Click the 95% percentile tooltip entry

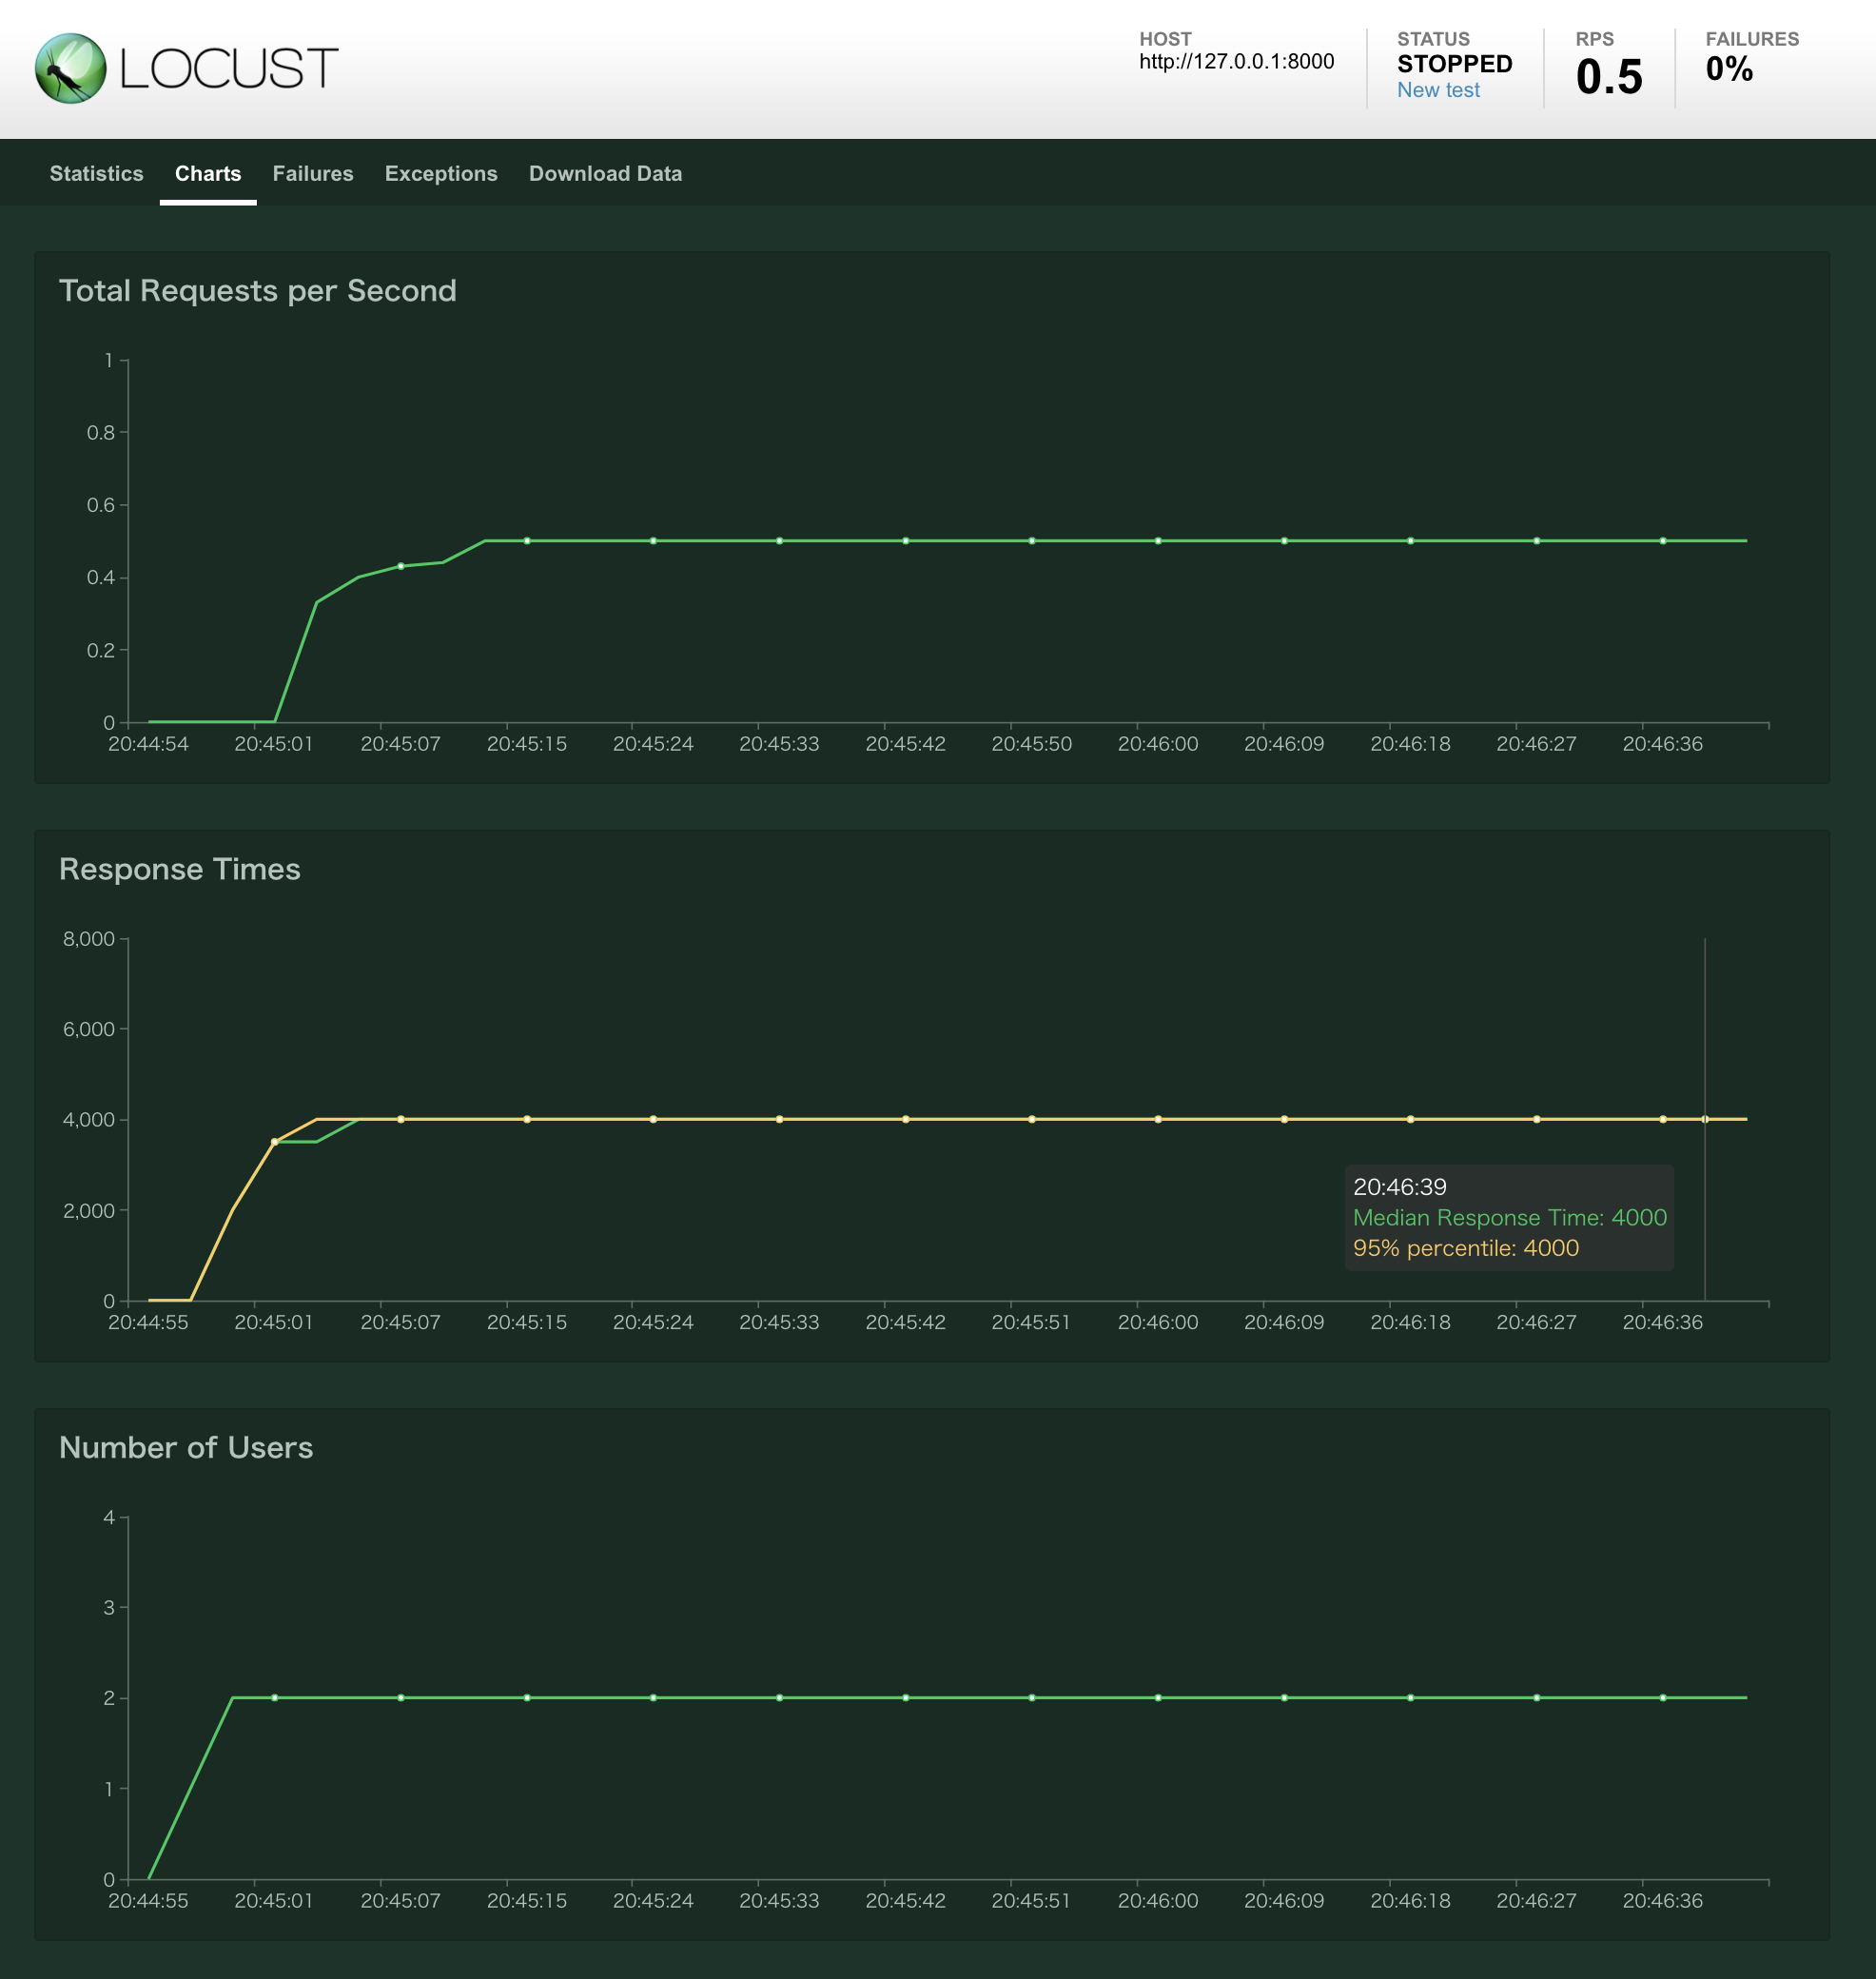pyautogui.click(x=1465, y=1248)
